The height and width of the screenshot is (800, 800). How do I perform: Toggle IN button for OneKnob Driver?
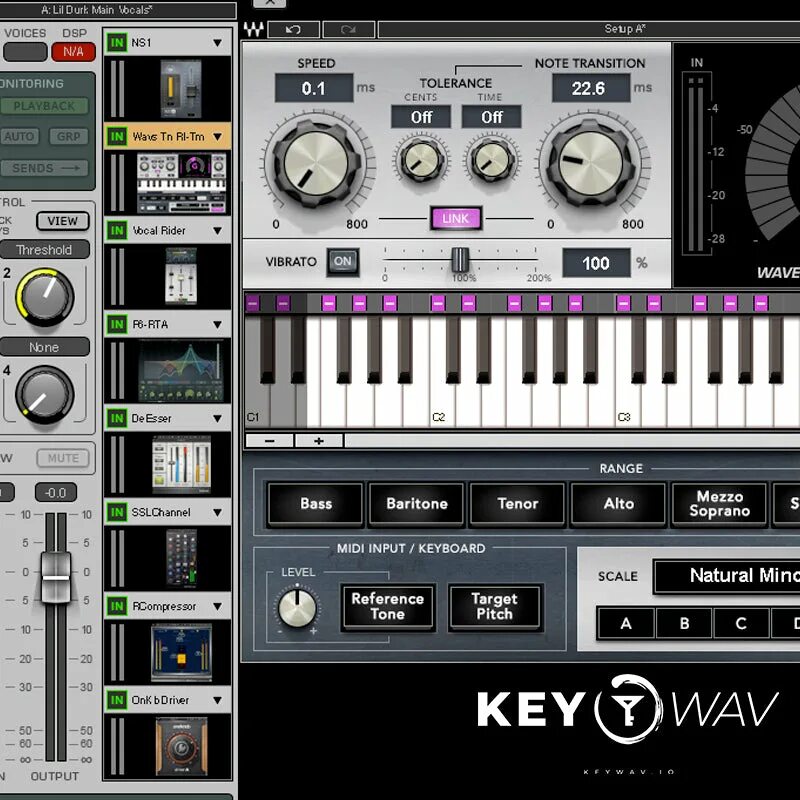coord(117,700)
